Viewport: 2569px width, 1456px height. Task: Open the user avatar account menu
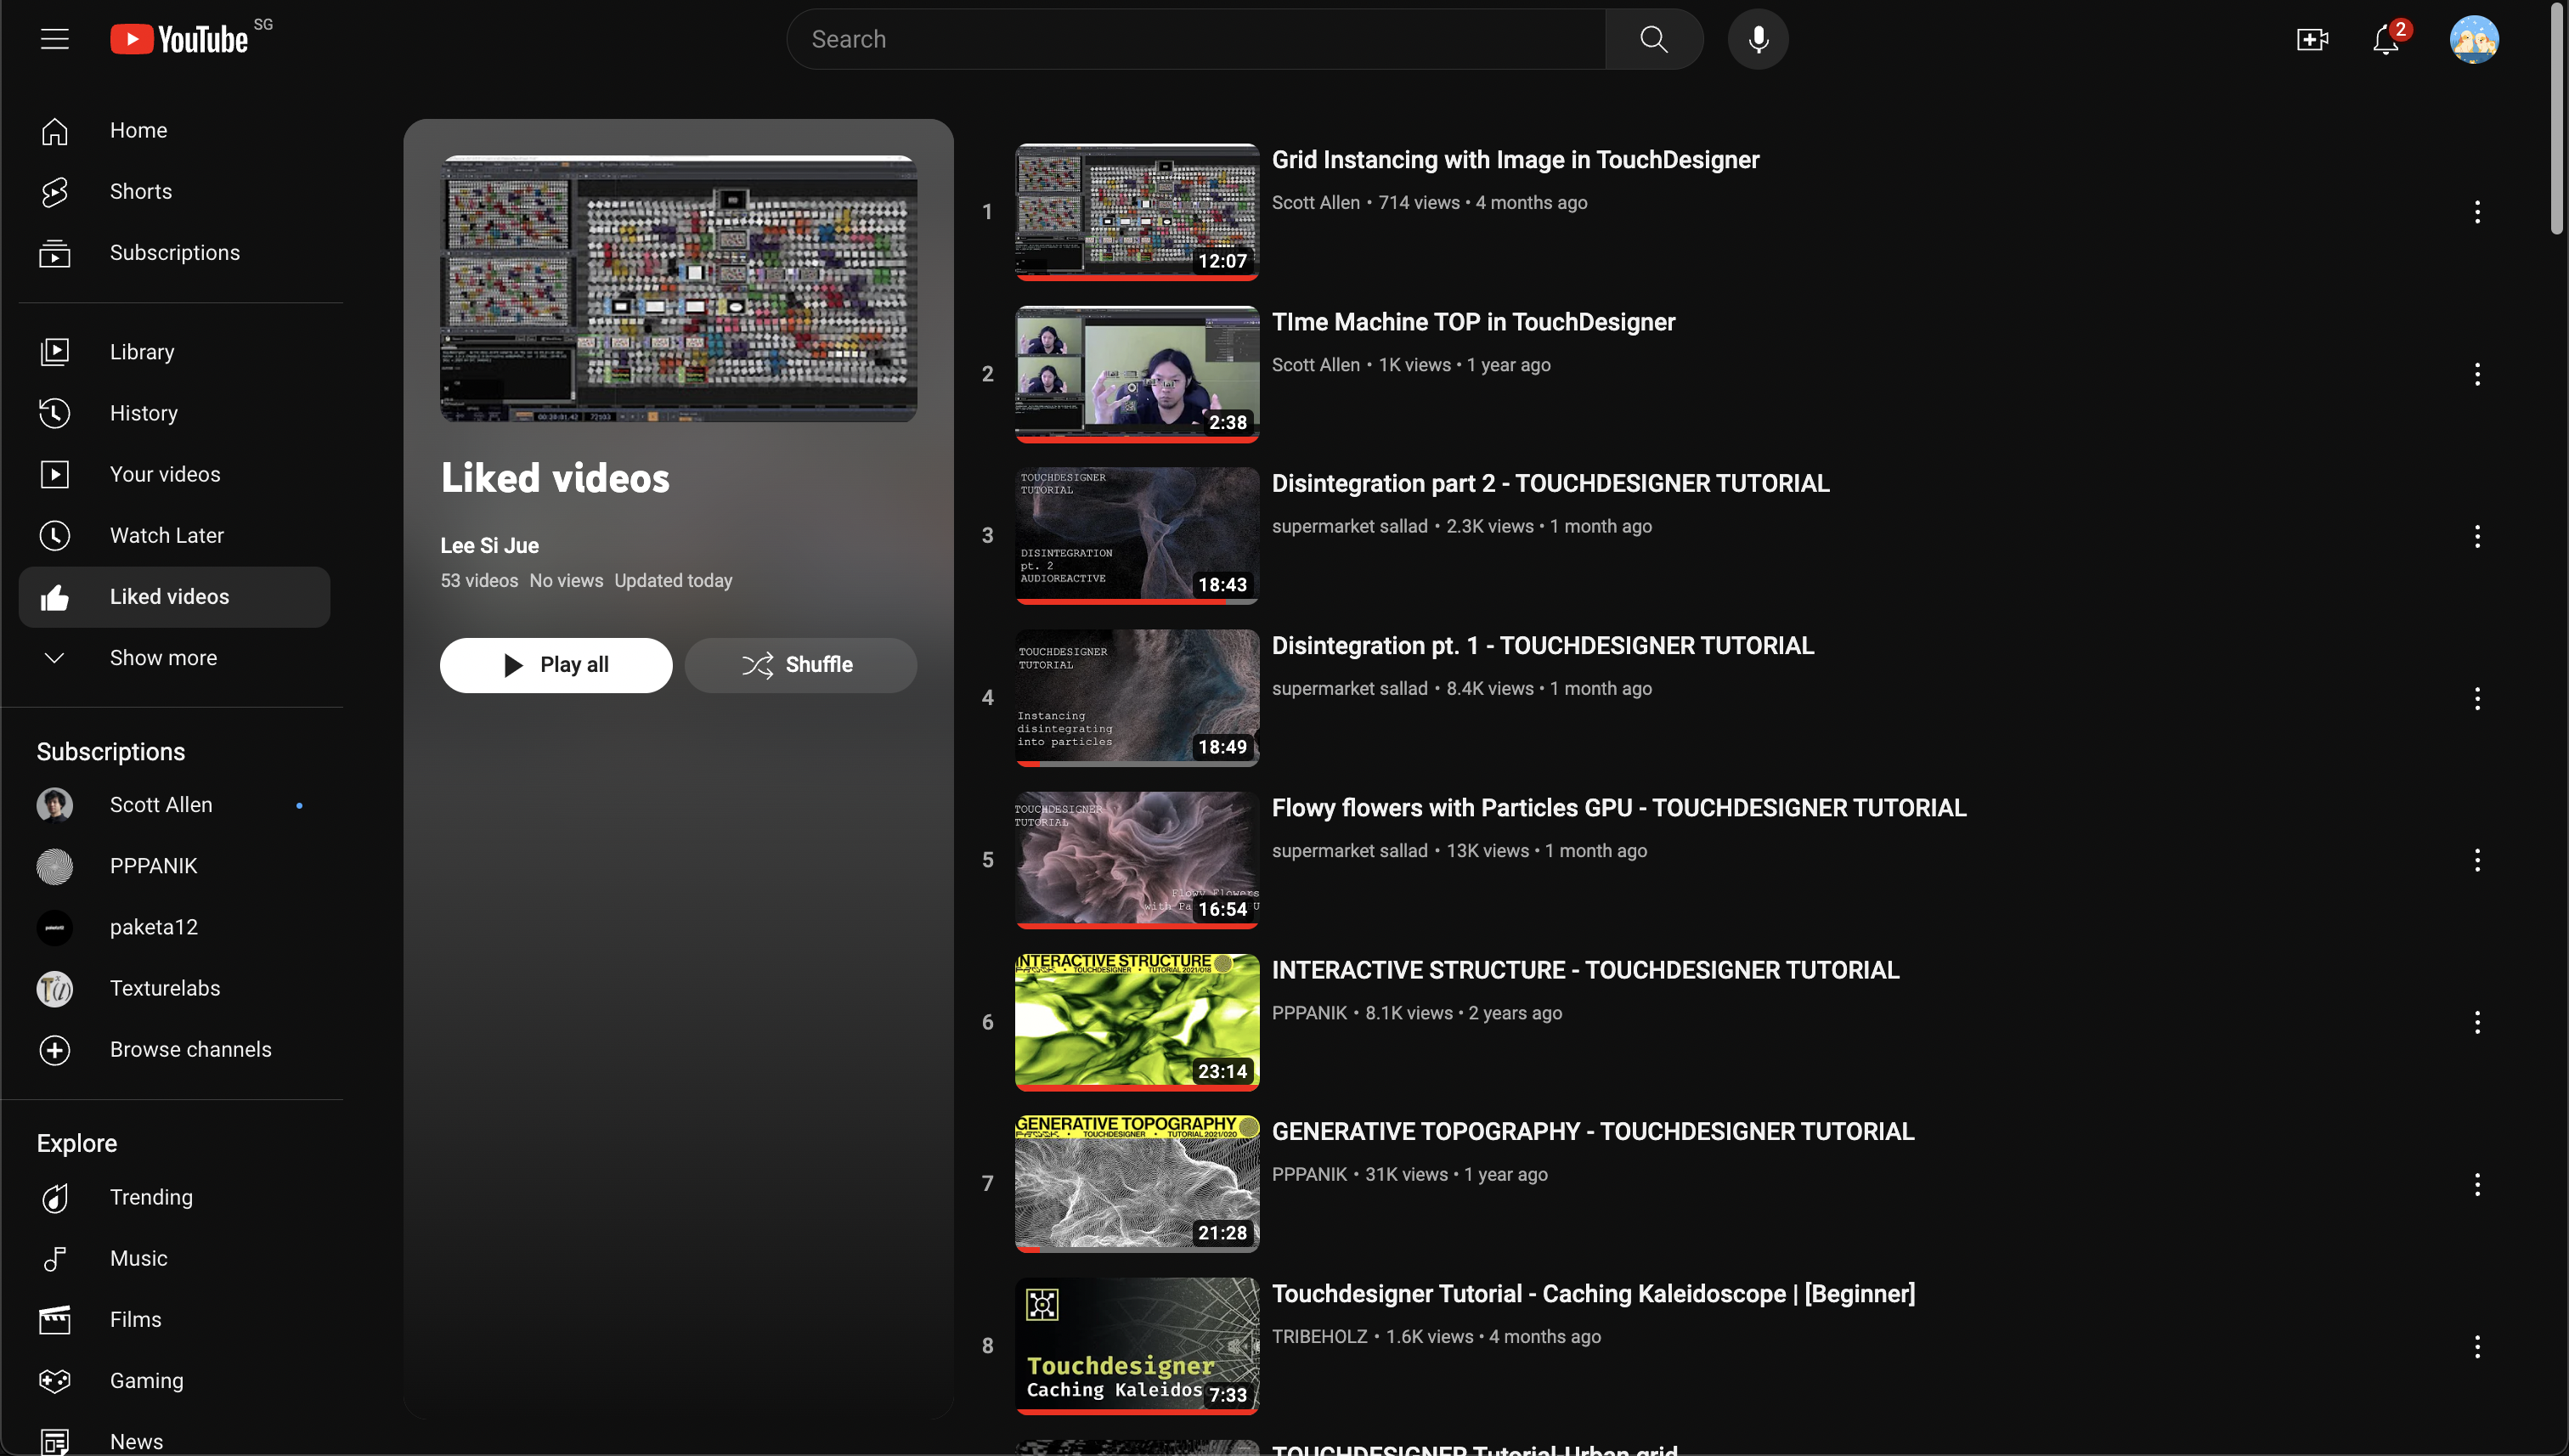coord(2473,39)
